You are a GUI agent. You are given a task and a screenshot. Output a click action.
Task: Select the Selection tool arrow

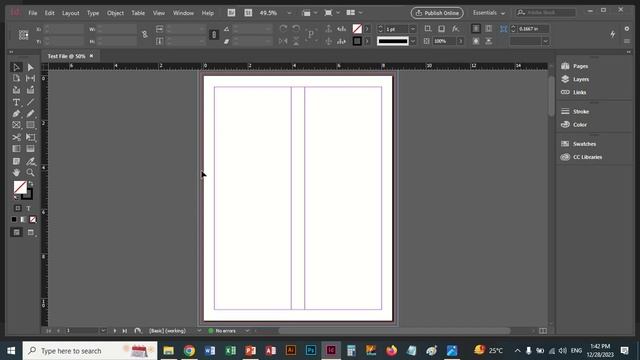(16, 67)
